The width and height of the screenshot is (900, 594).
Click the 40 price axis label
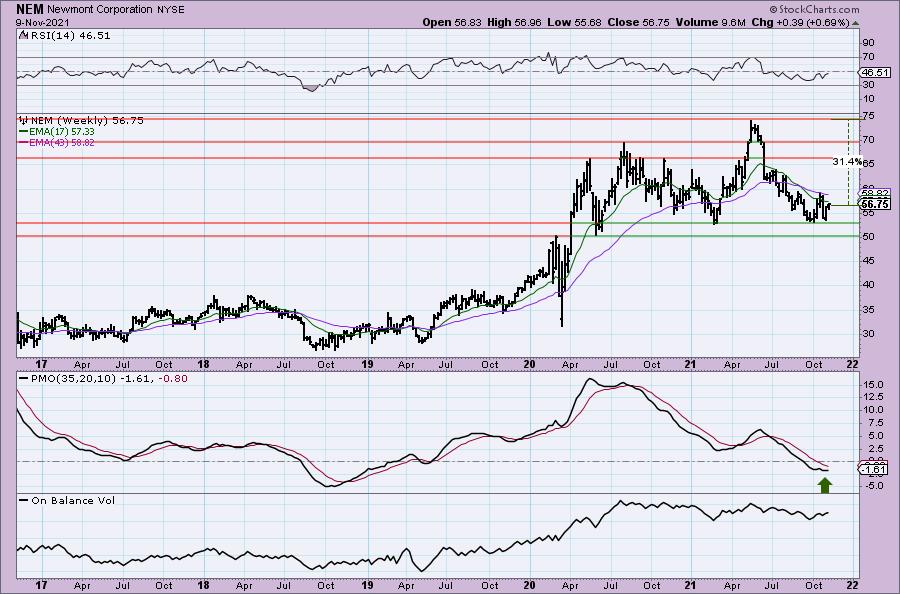point(868,285)
